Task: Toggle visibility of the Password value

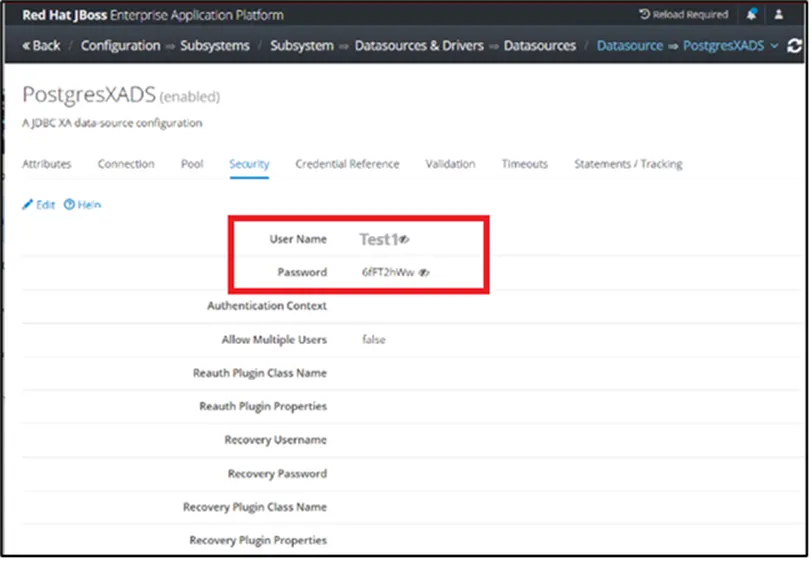Action: point(424,272)
